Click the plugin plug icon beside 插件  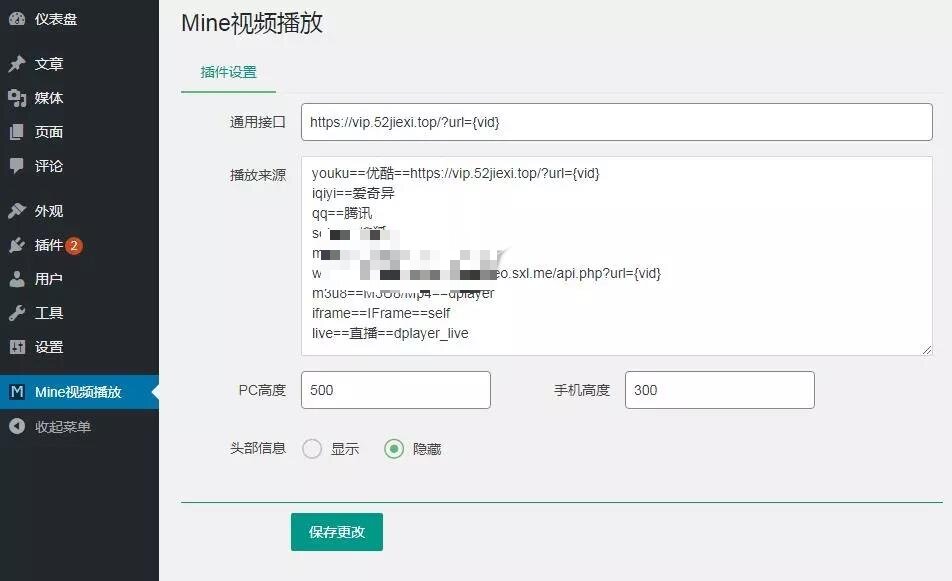click(17, 245)
